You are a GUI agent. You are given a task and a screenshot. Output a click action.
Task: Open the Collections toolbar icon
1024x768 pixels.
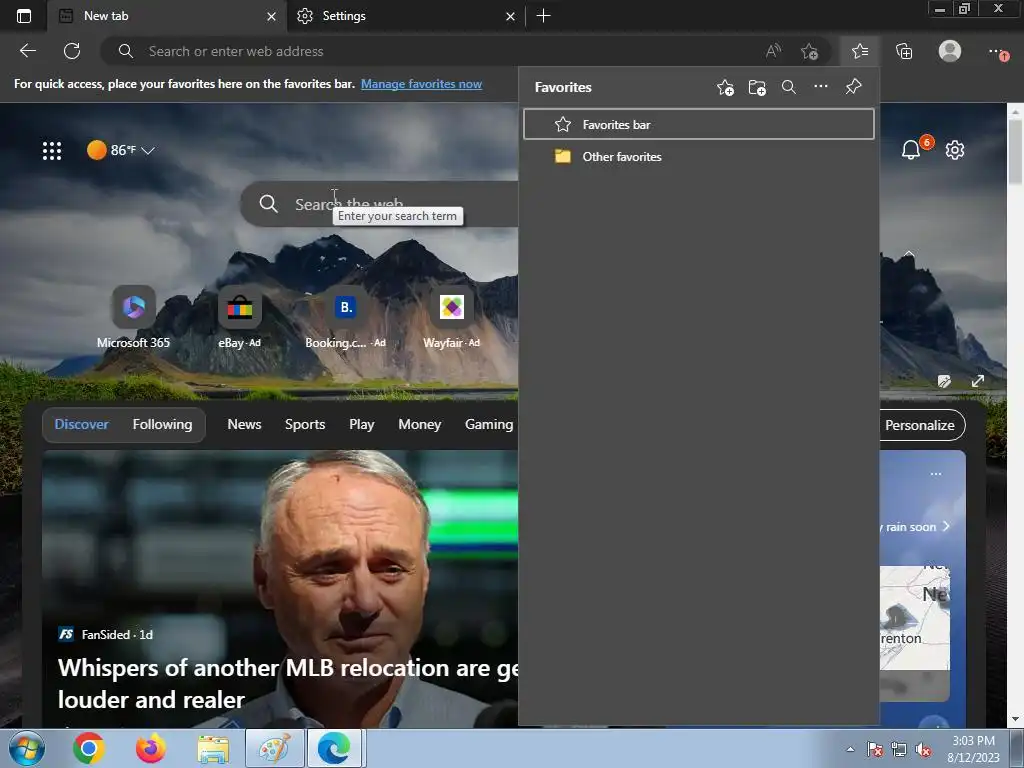point(904,51)
